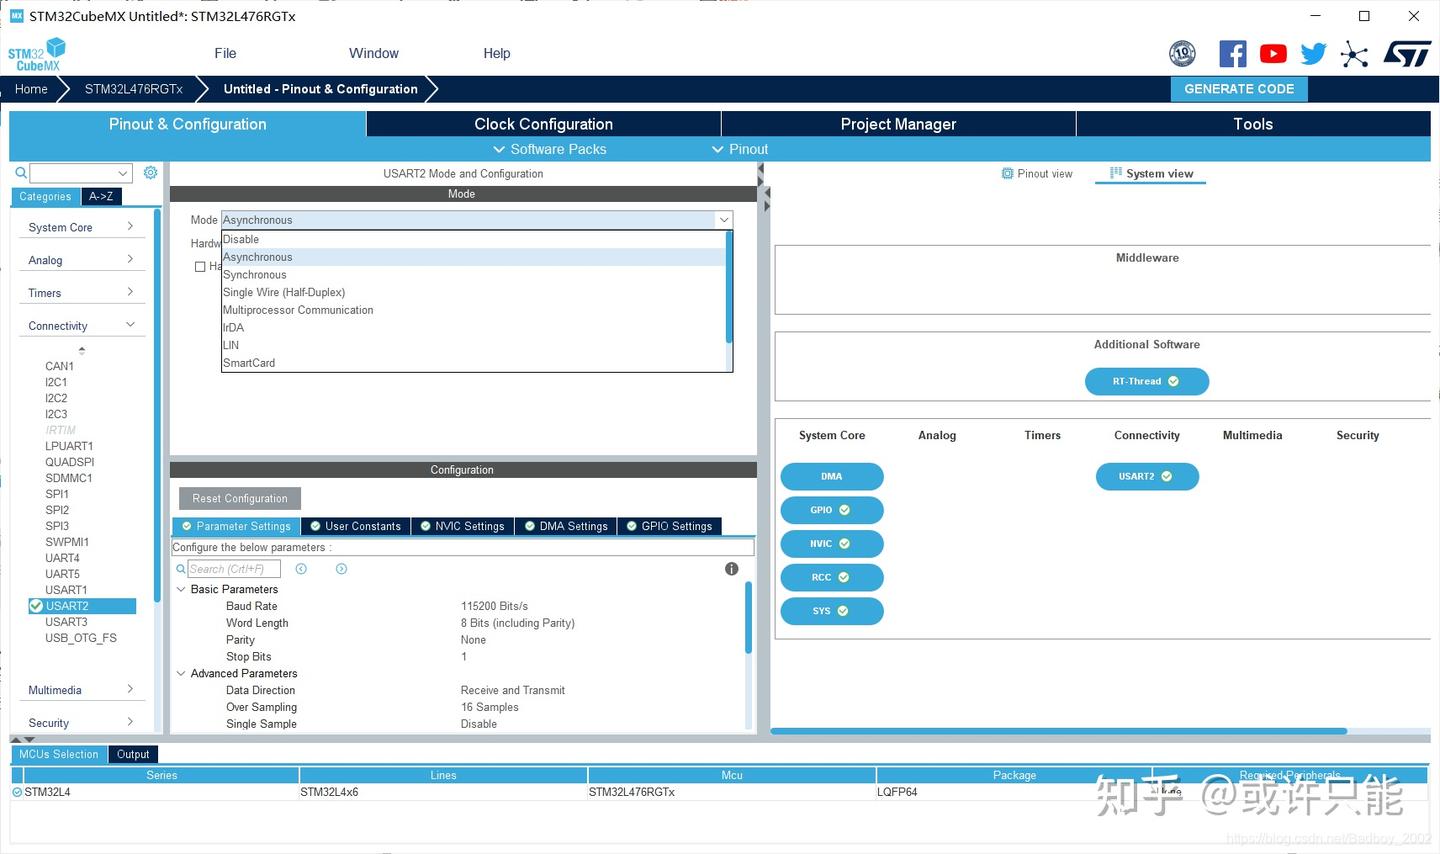
Task: Expand the Multimedia category
Action: tap(82, 691)
